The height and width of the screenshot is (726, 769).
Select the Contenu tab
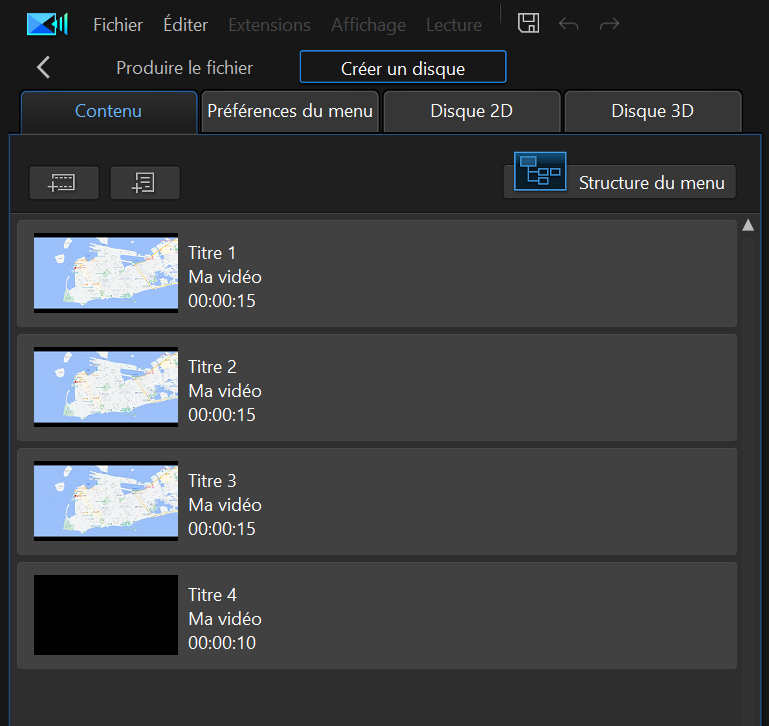tap(108, 111)
